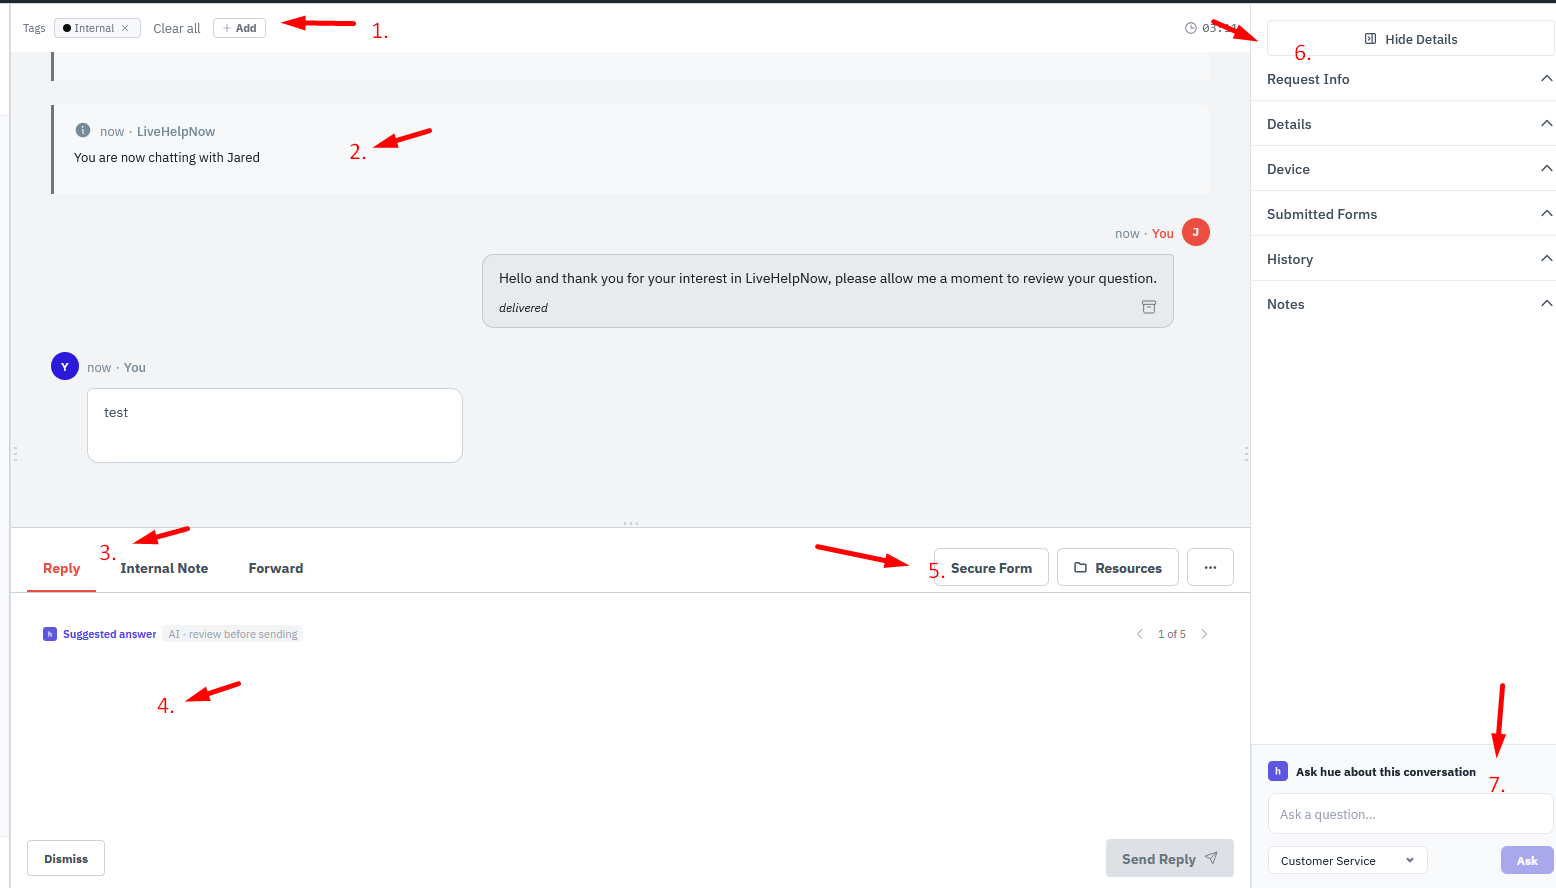Click the red J agent avatar
The width and height of the screenshot is (1556, 888).
(1196, 232)
